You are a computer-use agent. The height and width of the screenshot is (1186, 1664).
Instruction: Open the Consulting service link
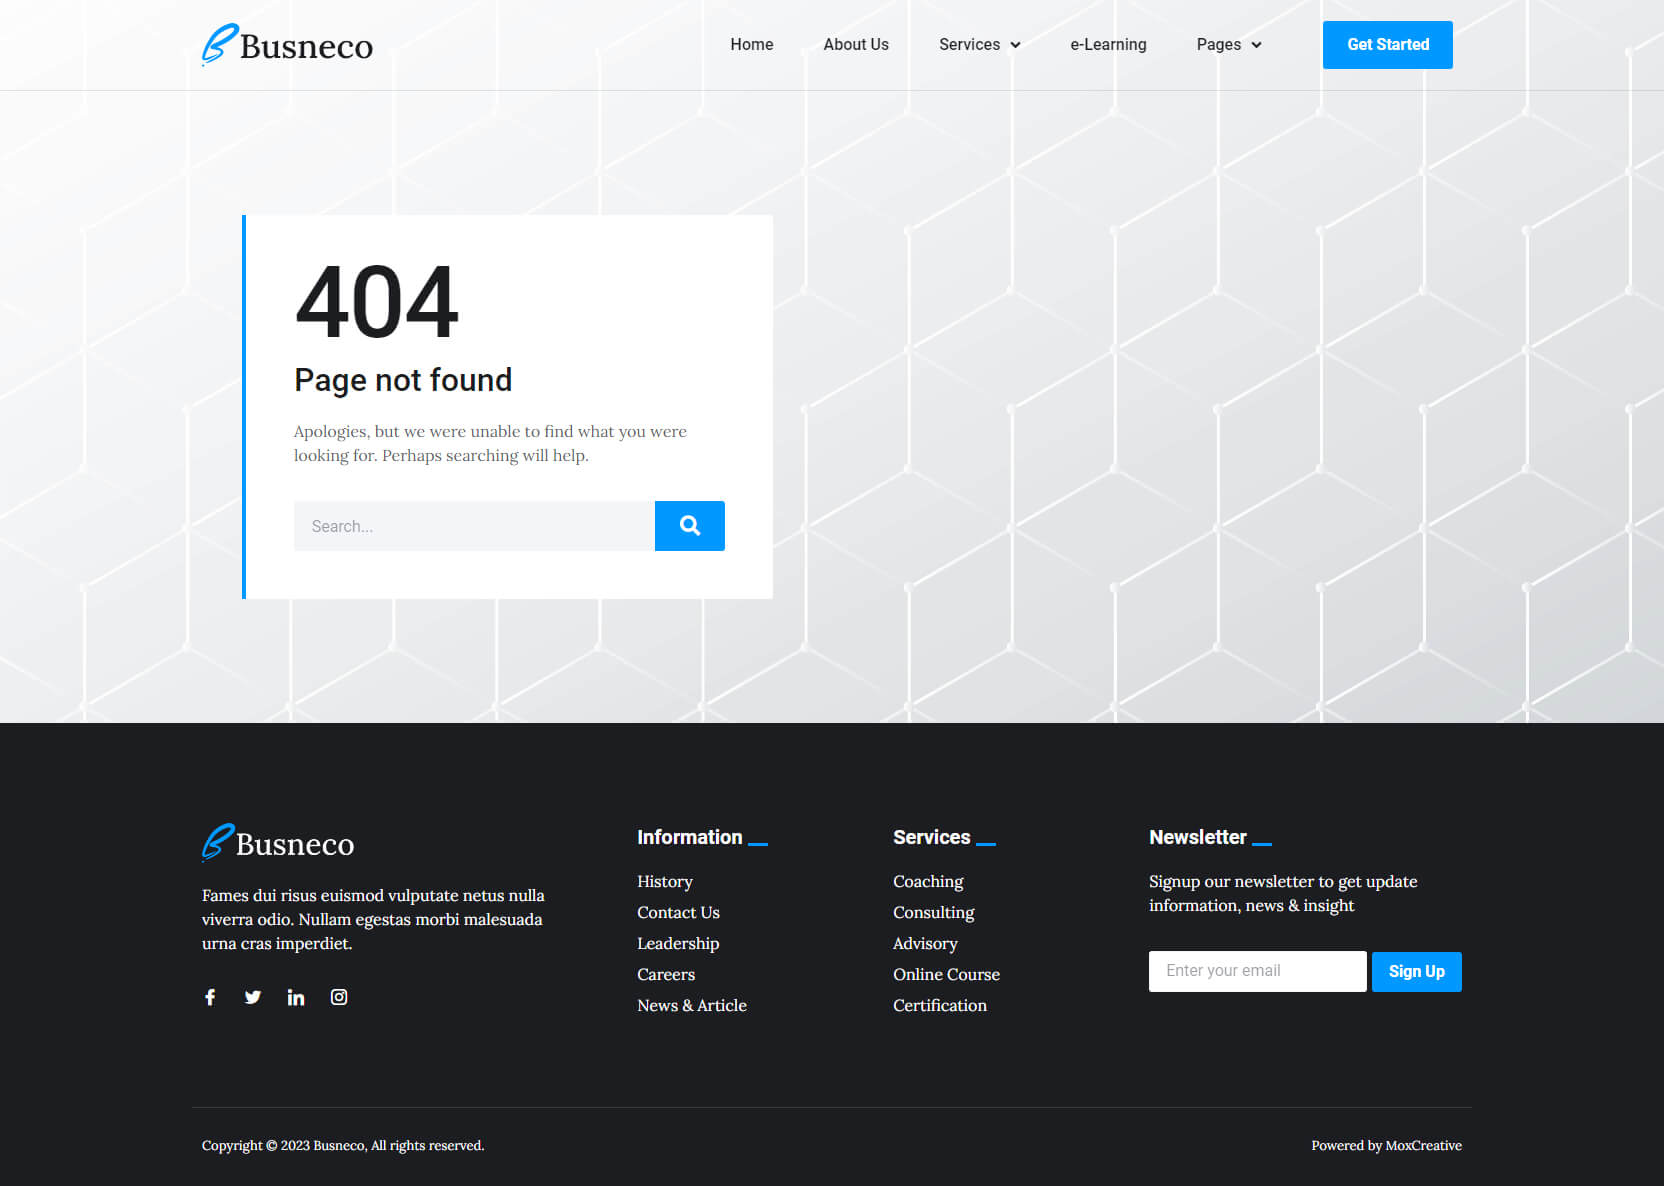tap(934, 913)
